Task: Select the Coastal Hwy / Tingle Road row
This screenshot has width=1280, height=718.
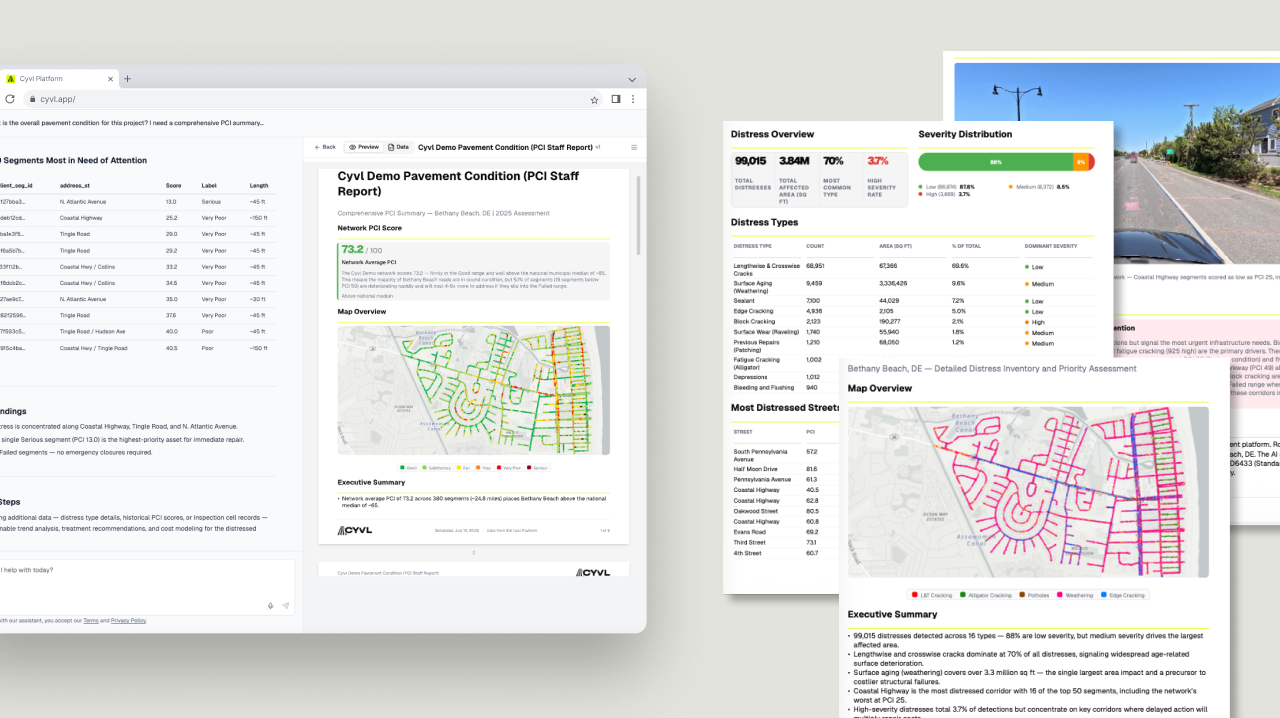Action: (138, 348)
